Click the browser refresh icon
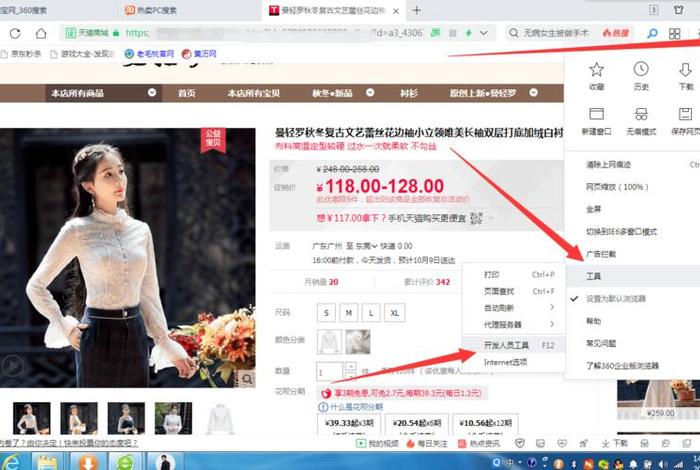 click(x=15, y=33)
